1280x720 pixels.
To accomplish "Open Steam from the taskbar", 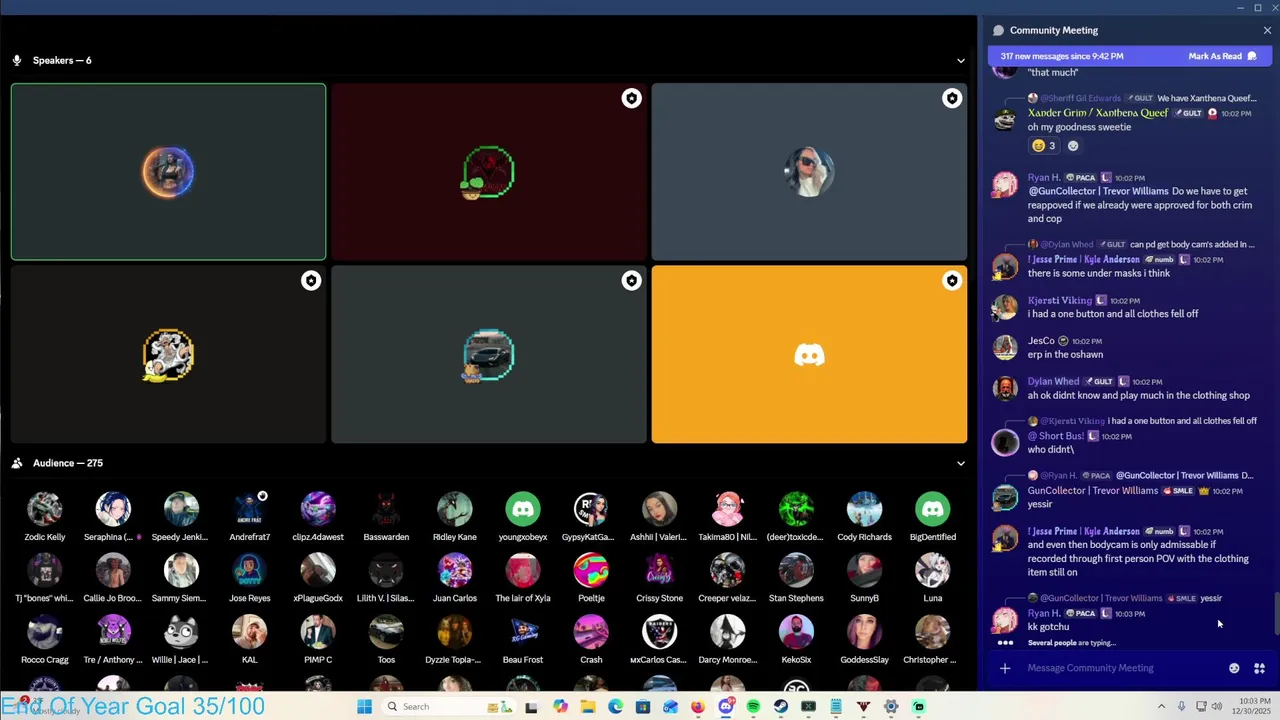I will [781, 706].
